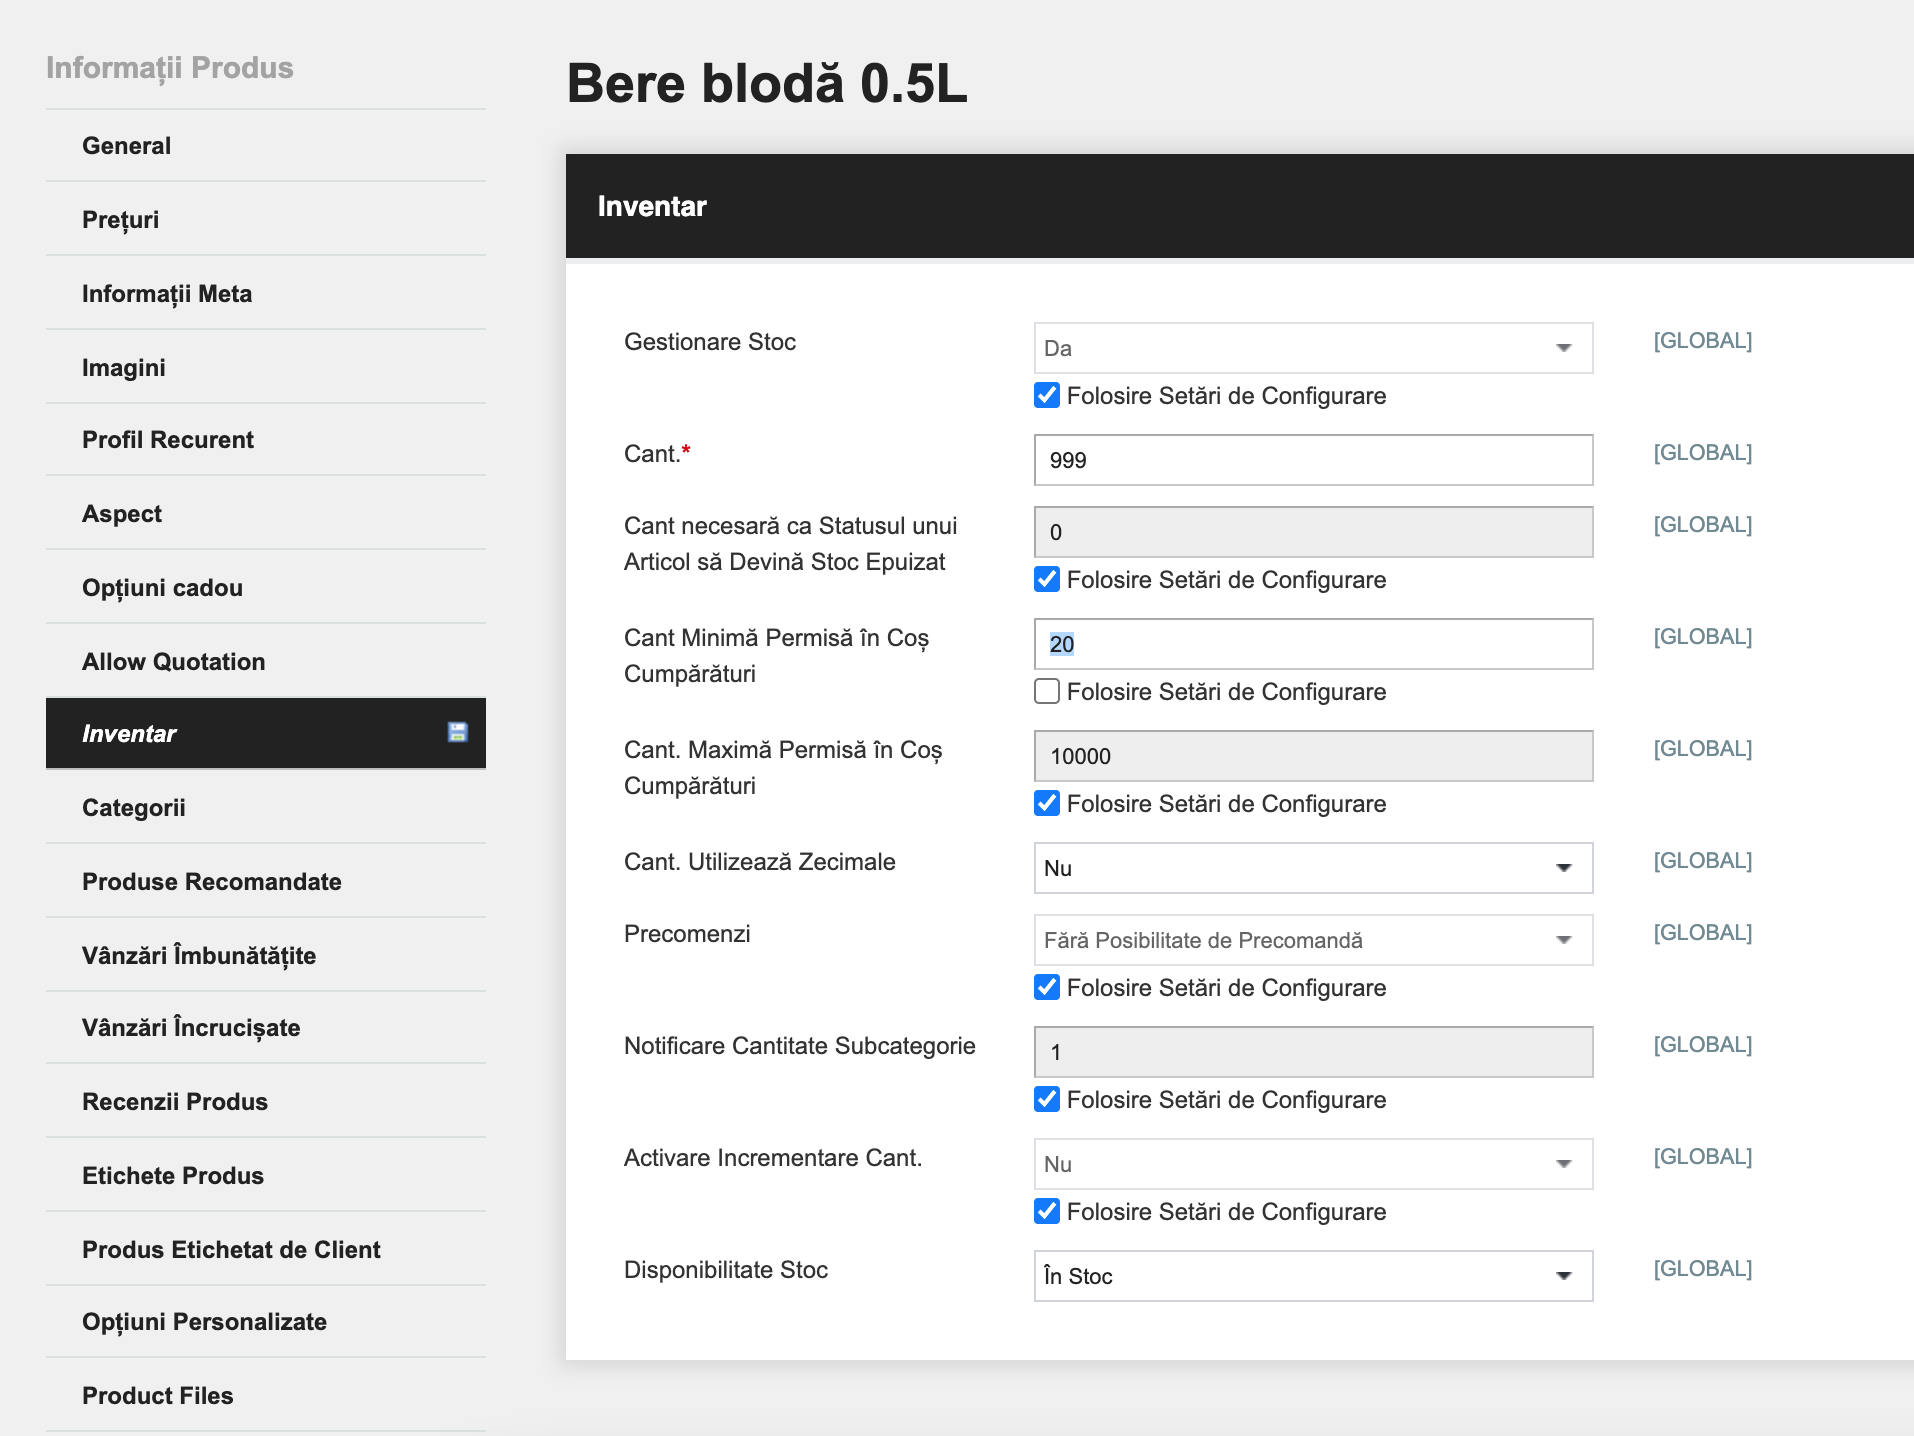Open Opțiuni Personalizate tab

266,1322
